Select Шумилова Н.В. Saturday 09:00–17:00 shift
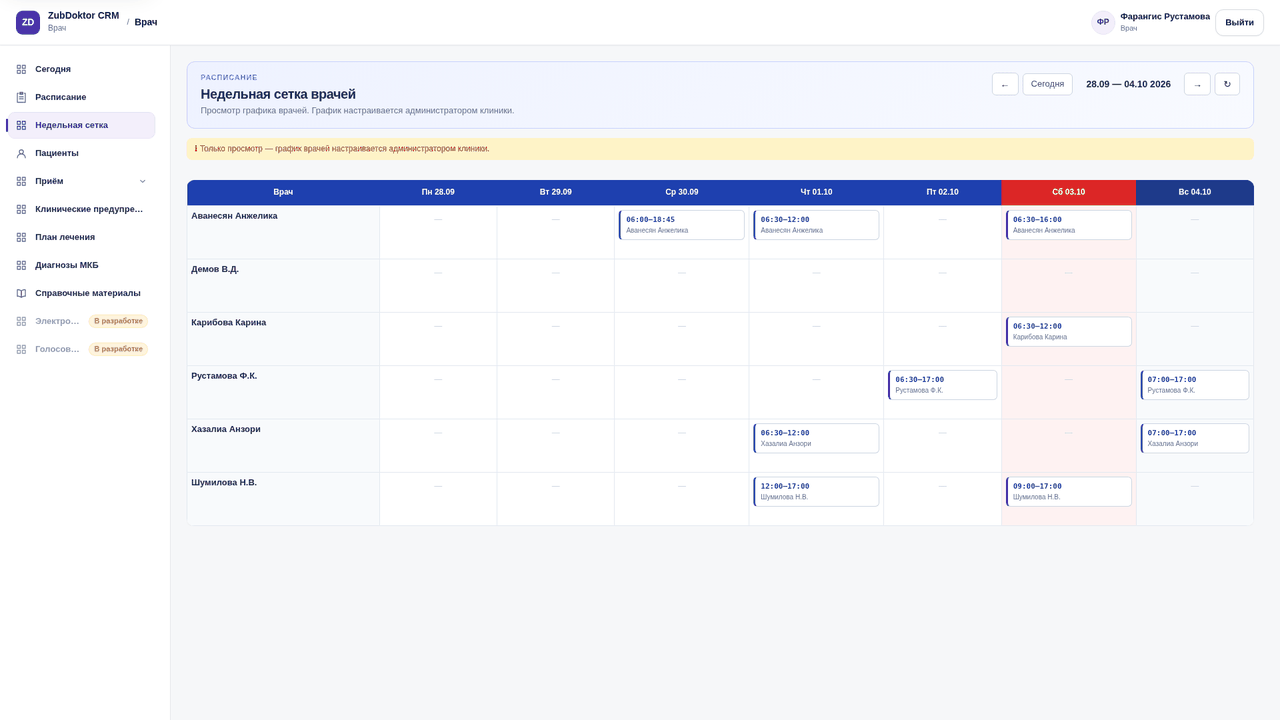The height and width of the screenshot is (720, 1280). click(x=1069, y=492)
